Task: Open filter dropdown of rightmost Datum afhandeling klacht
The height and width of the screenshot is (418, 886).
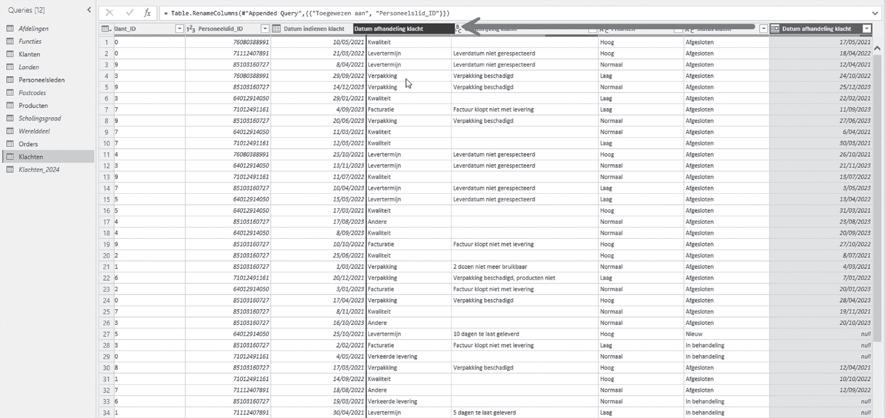Action: click(x=866, y=28)
